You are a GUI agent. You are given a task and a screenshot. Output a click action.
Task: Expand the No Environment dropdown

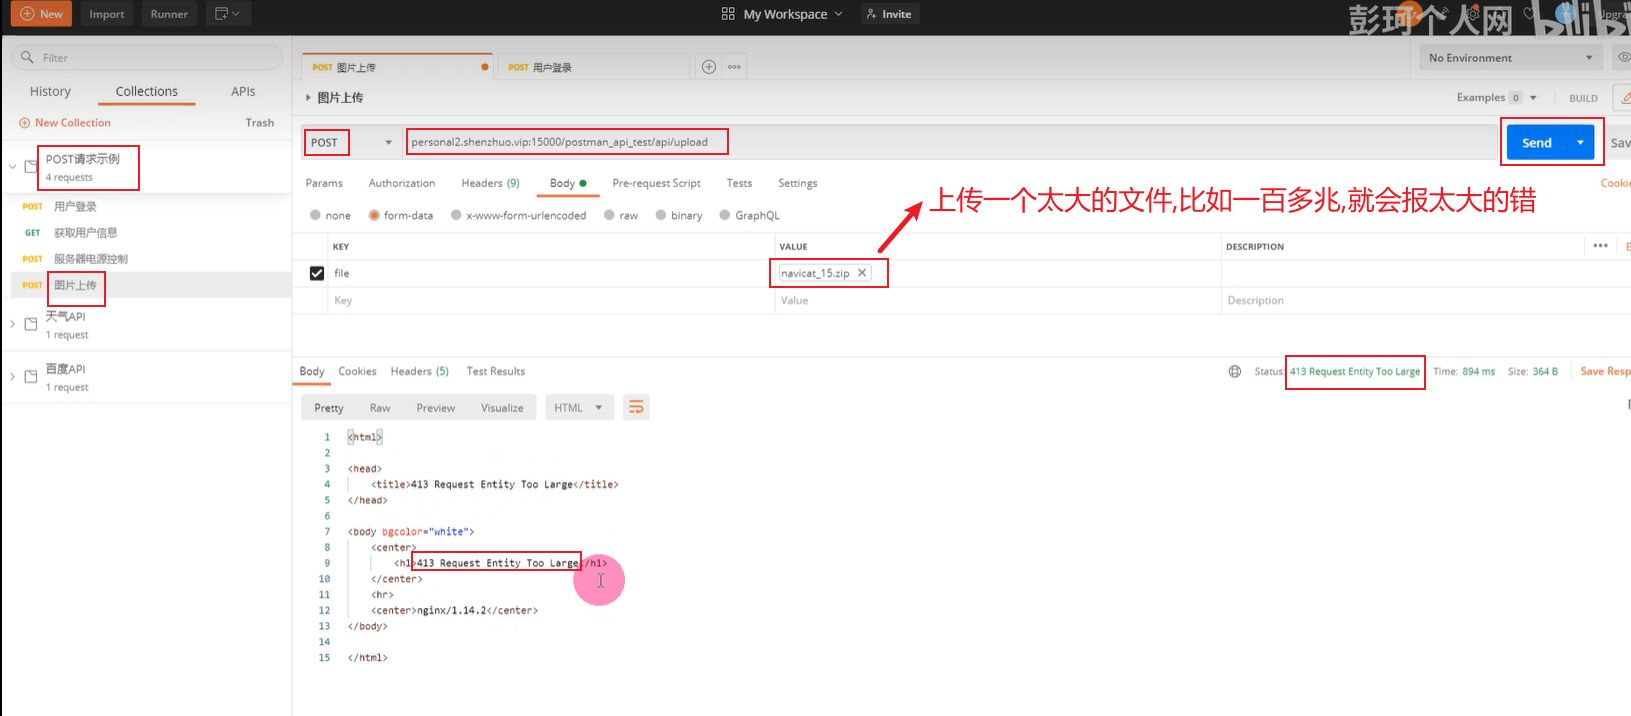tap(1511, 58)
